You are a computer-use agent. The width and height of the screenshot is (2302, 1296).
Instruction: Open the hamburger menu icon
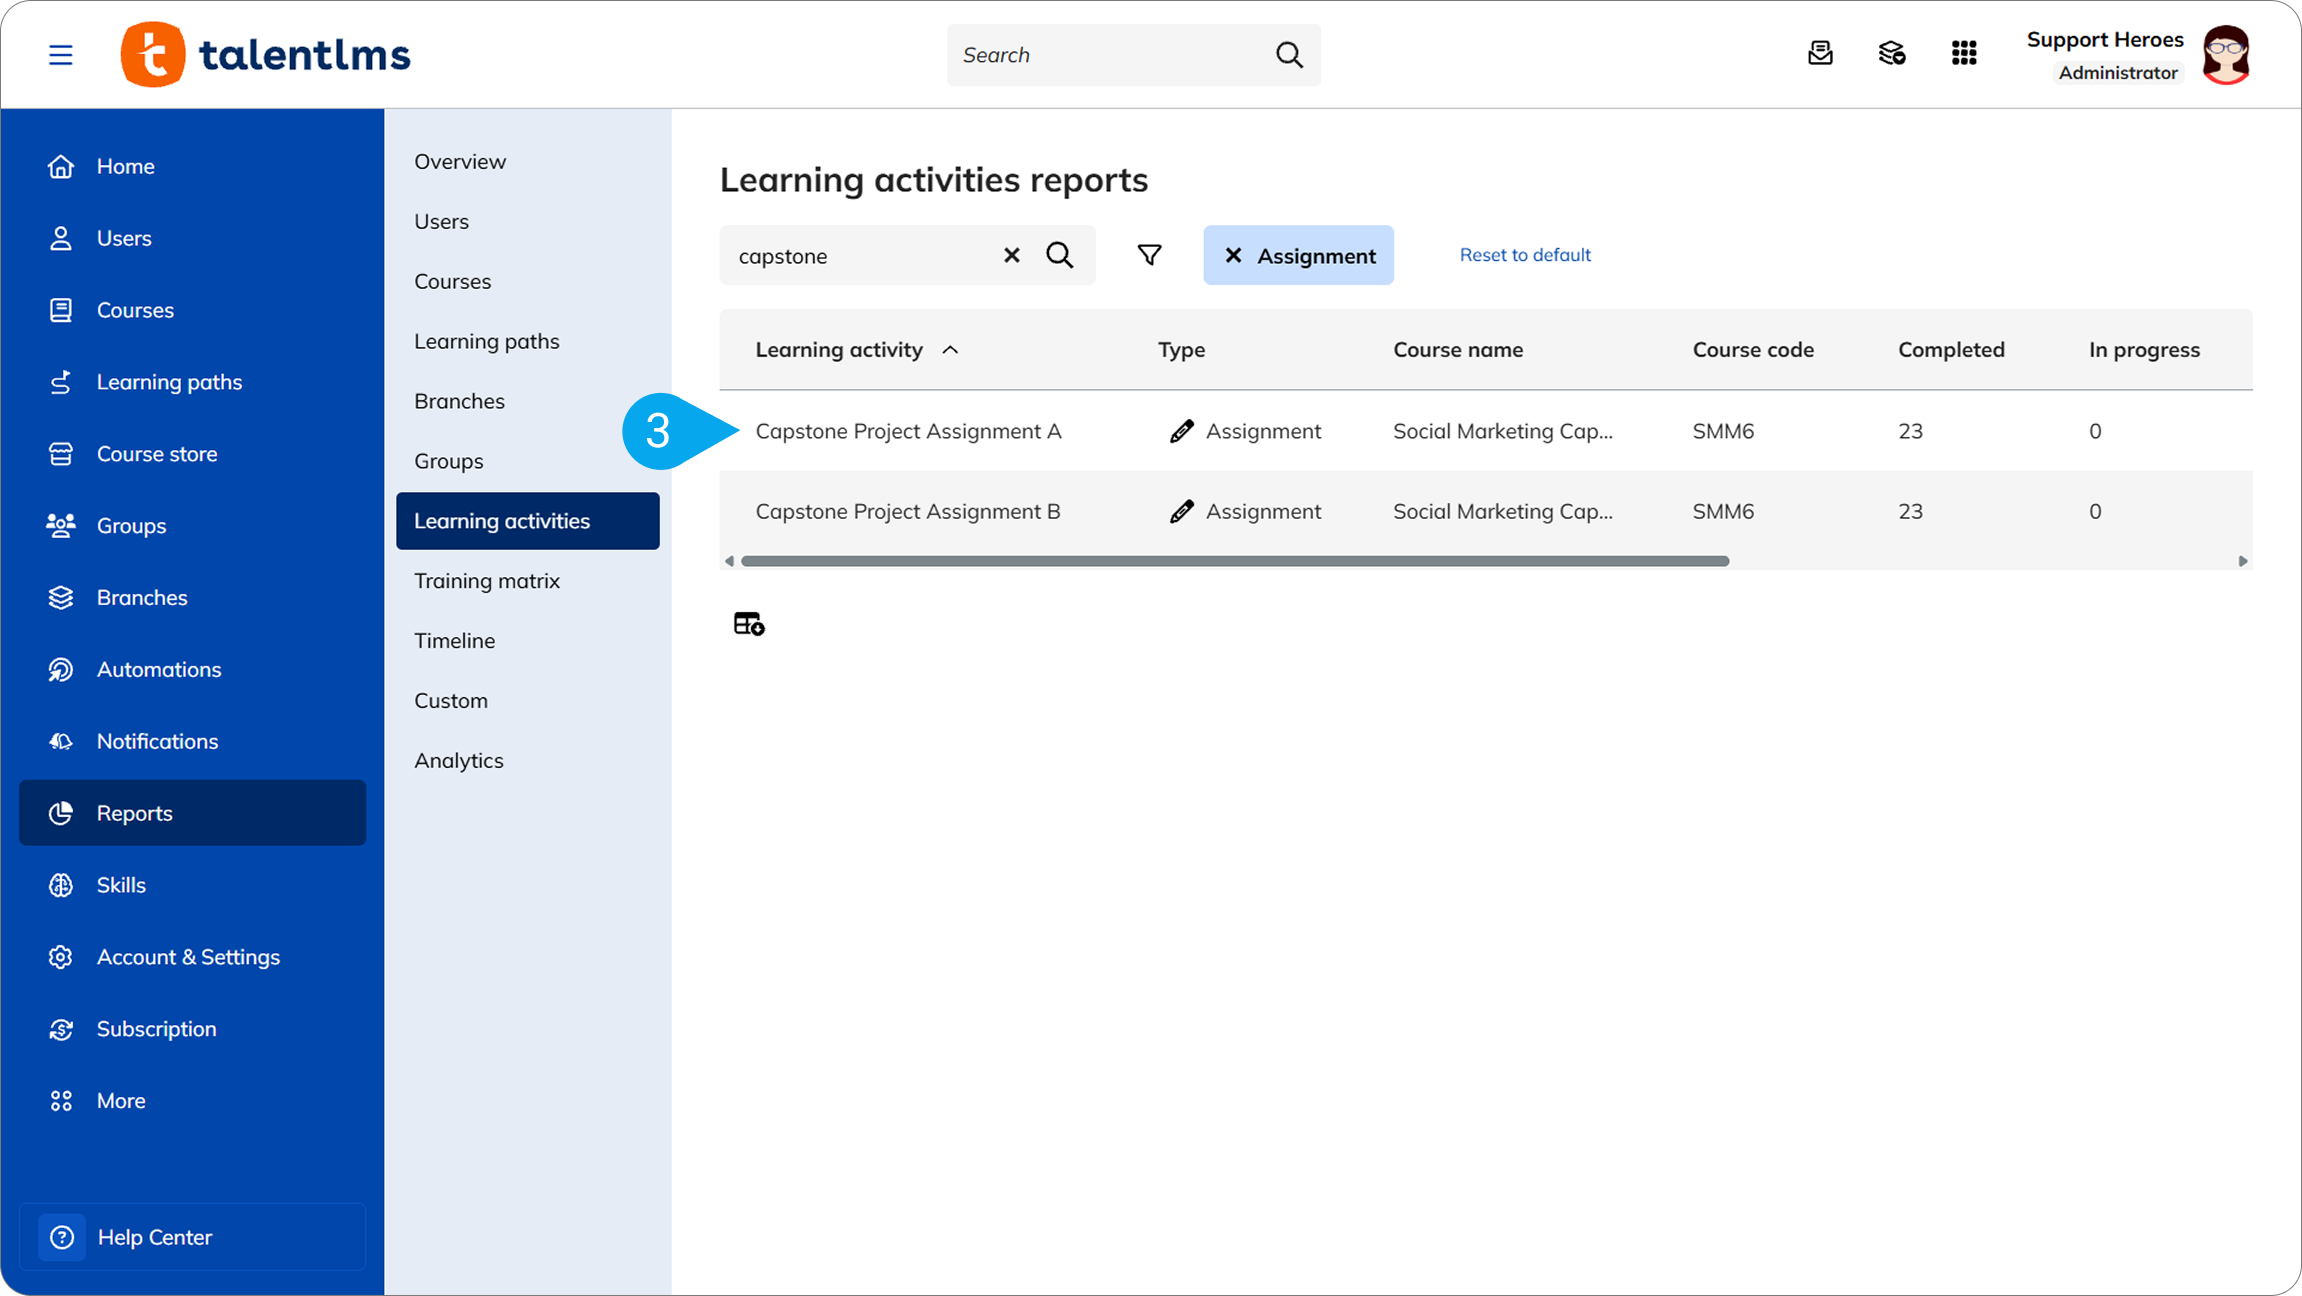(61, 55)
